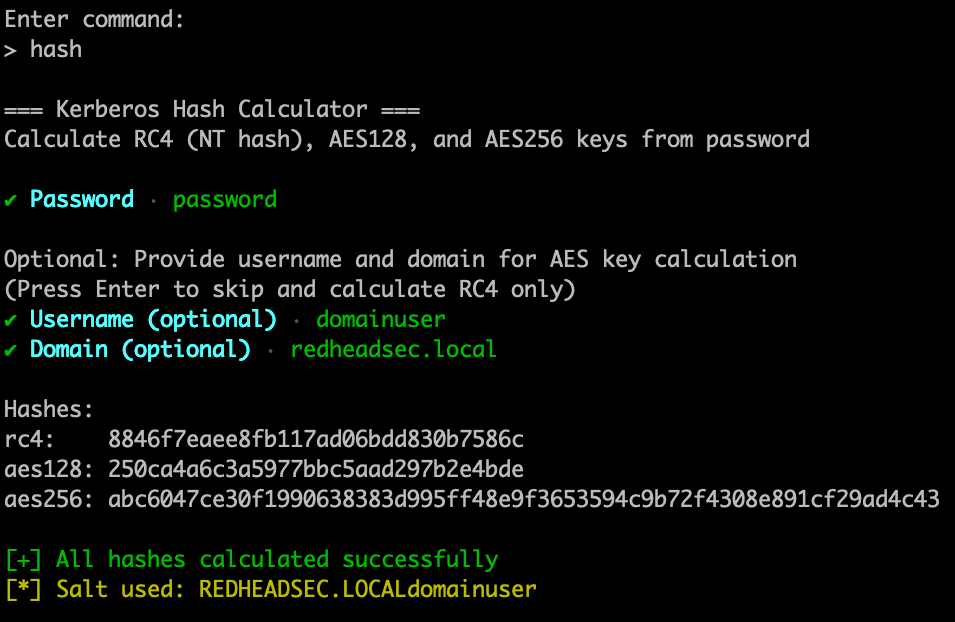955x622 pixels.
Task: Click the rc4 hash value
Action: pos(316,439)
